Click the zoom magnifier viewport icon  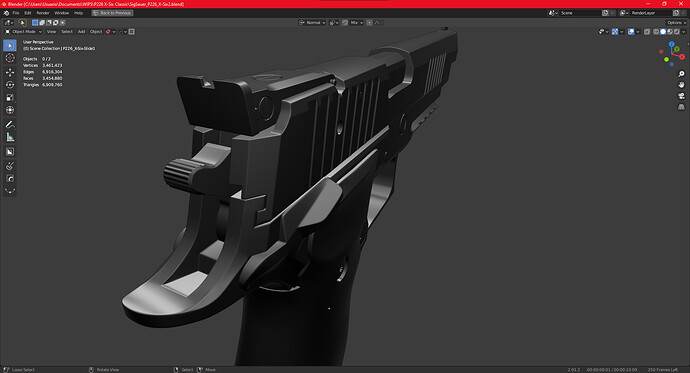point(681,74)
